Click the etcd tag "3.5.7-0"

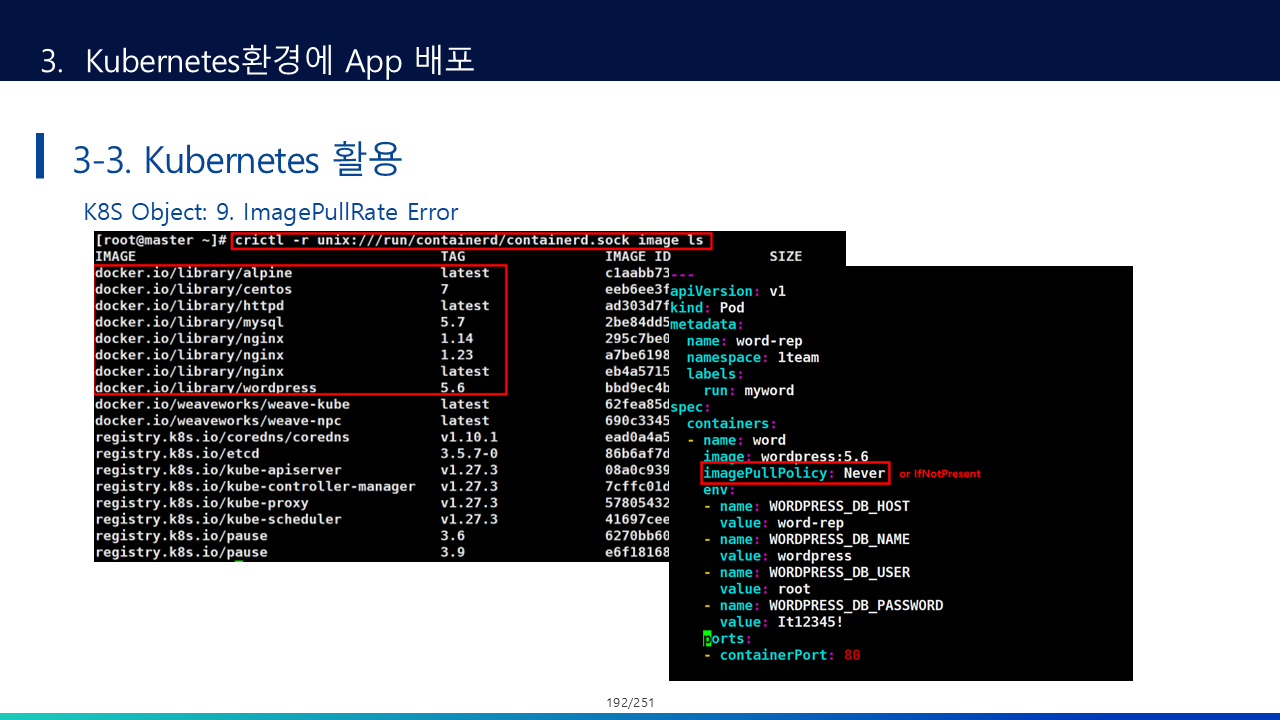pos(469,454)
